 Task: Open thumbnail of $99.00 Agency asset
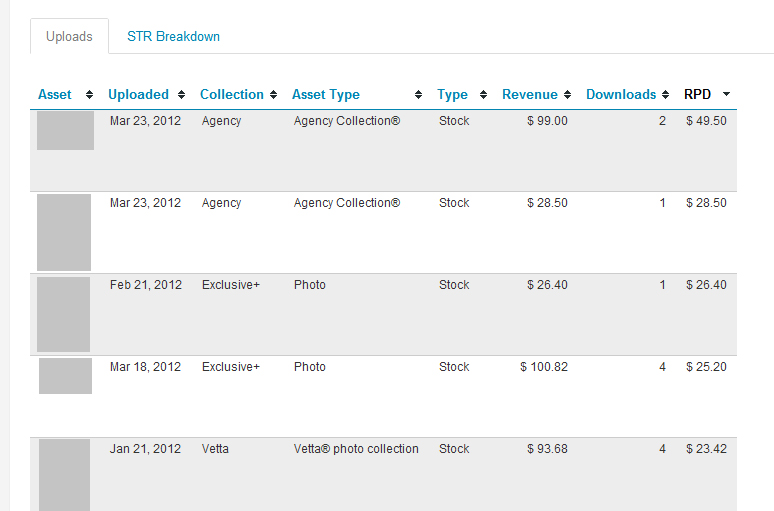click(x=65, y=130)
